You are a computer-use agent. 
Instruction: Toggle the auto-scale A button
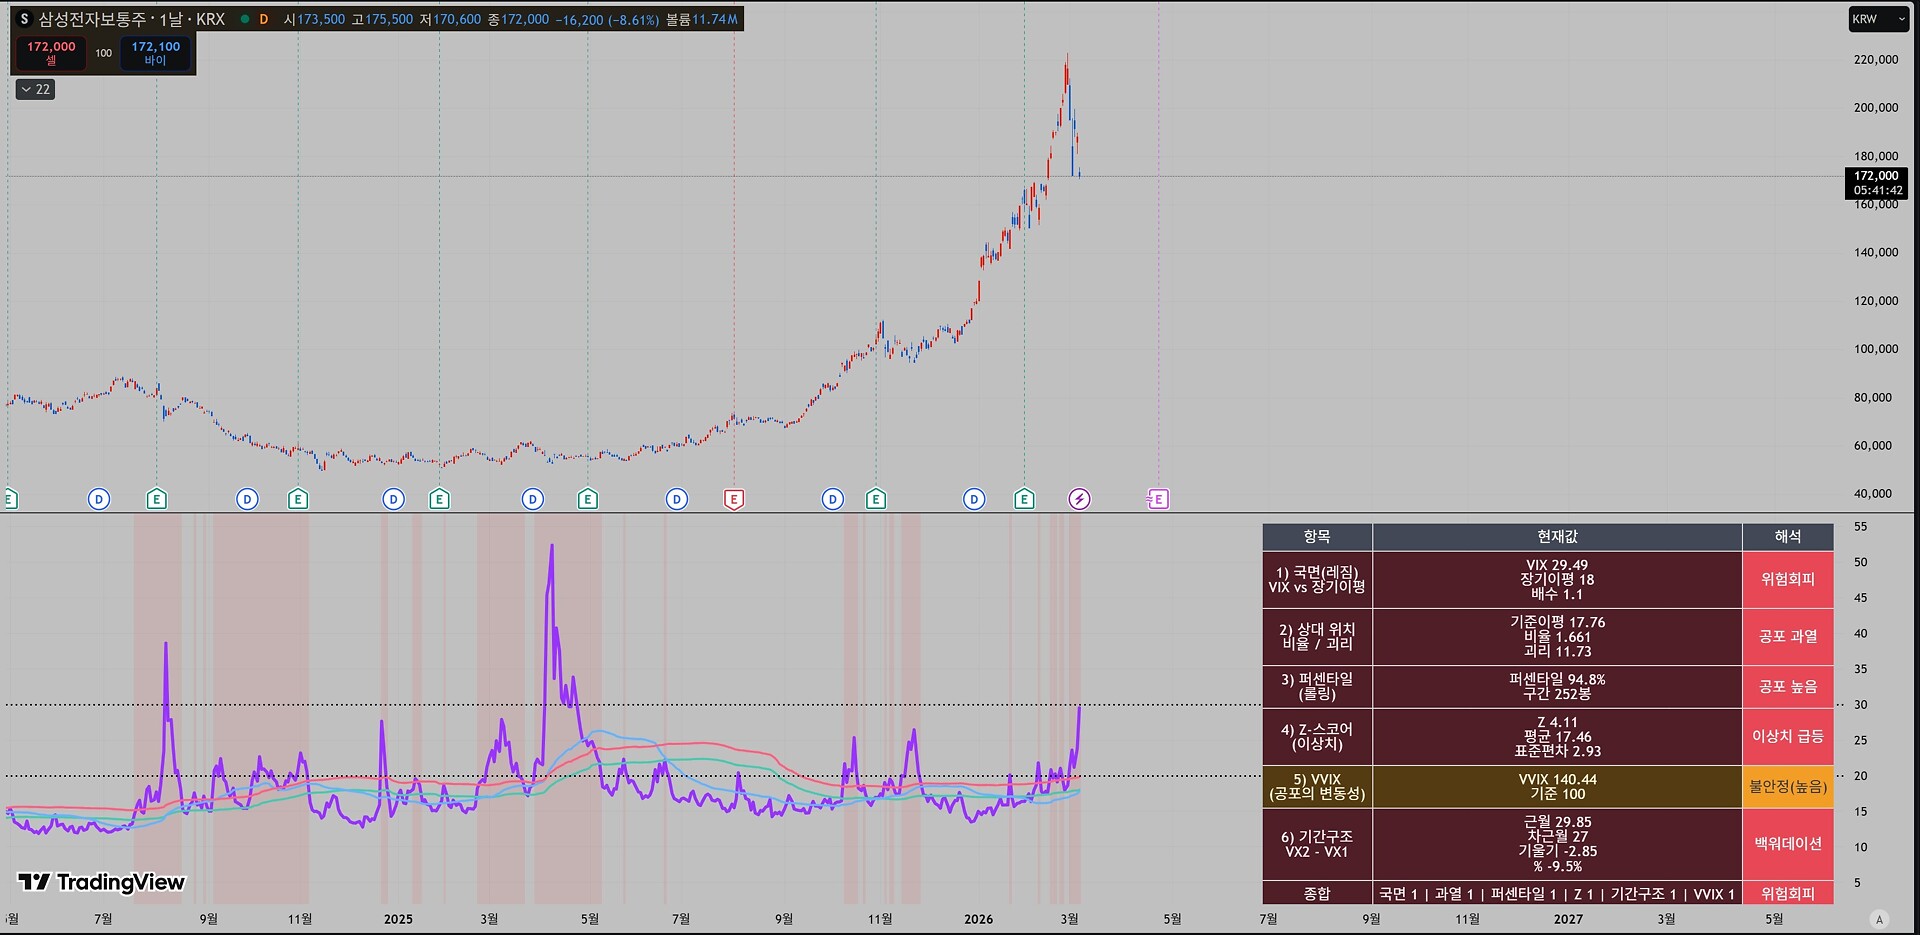coord(1879,919)
